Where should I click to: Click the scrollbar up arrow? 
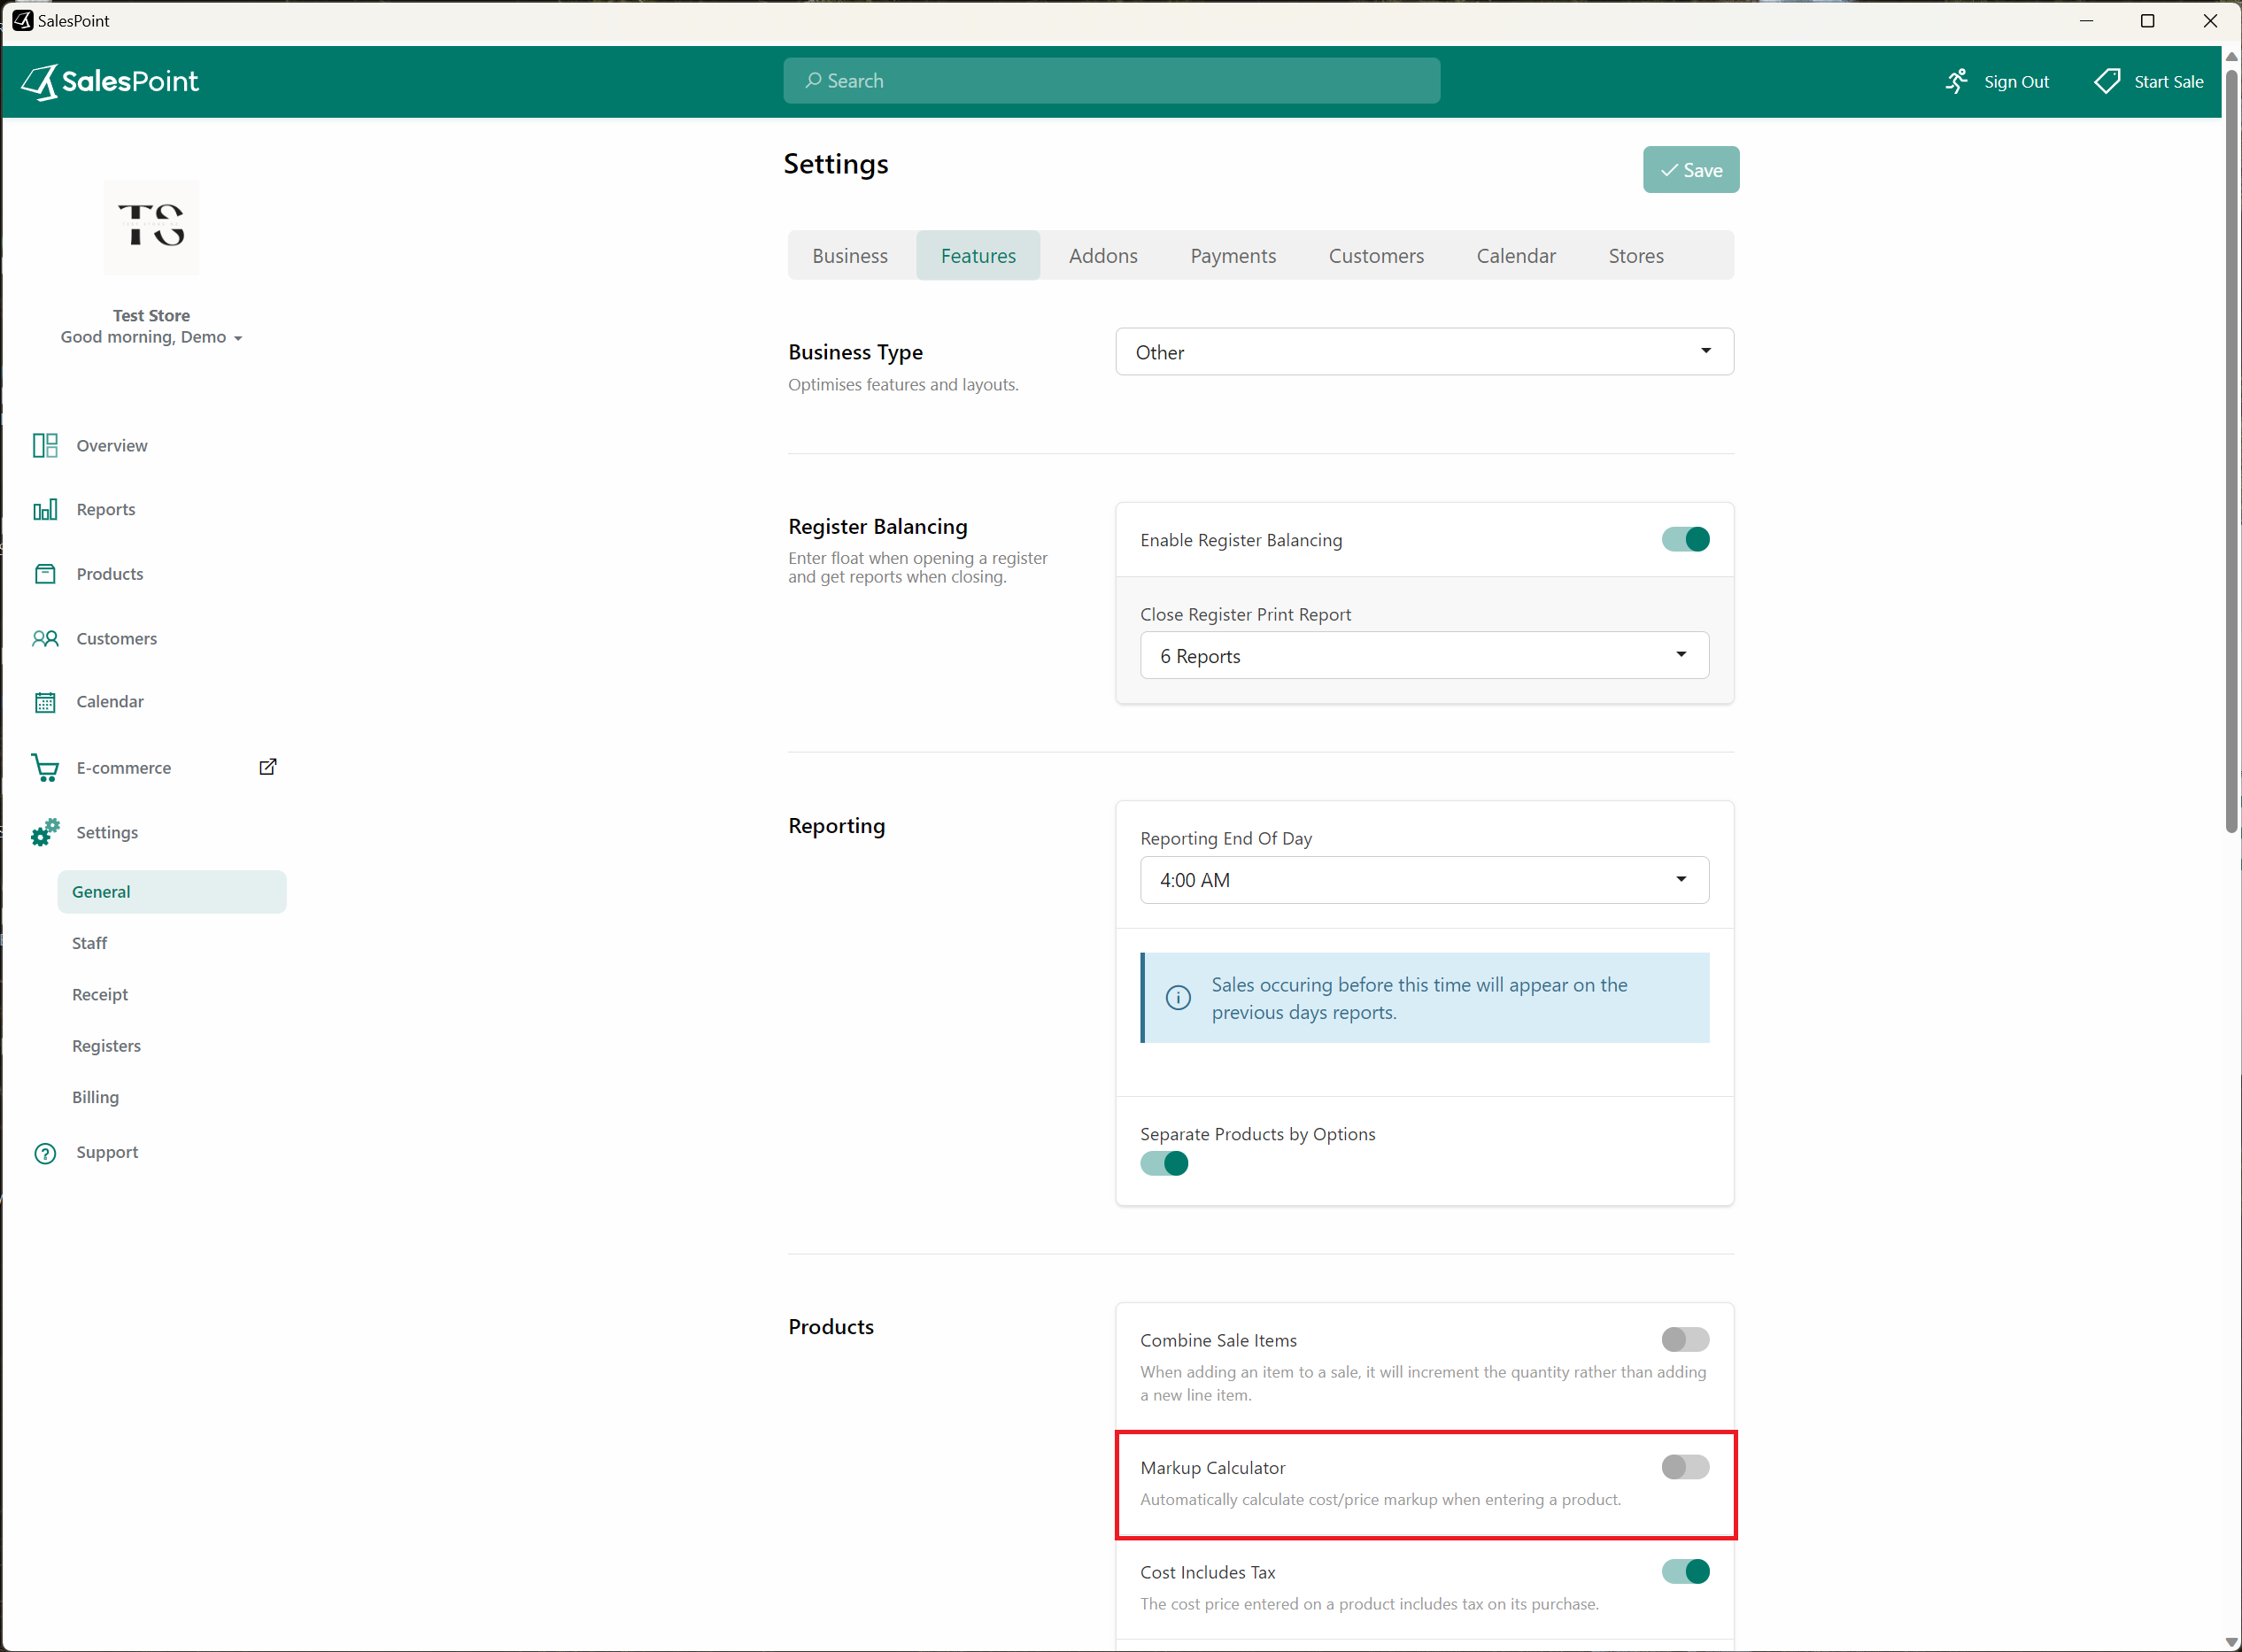point(2231,56)
